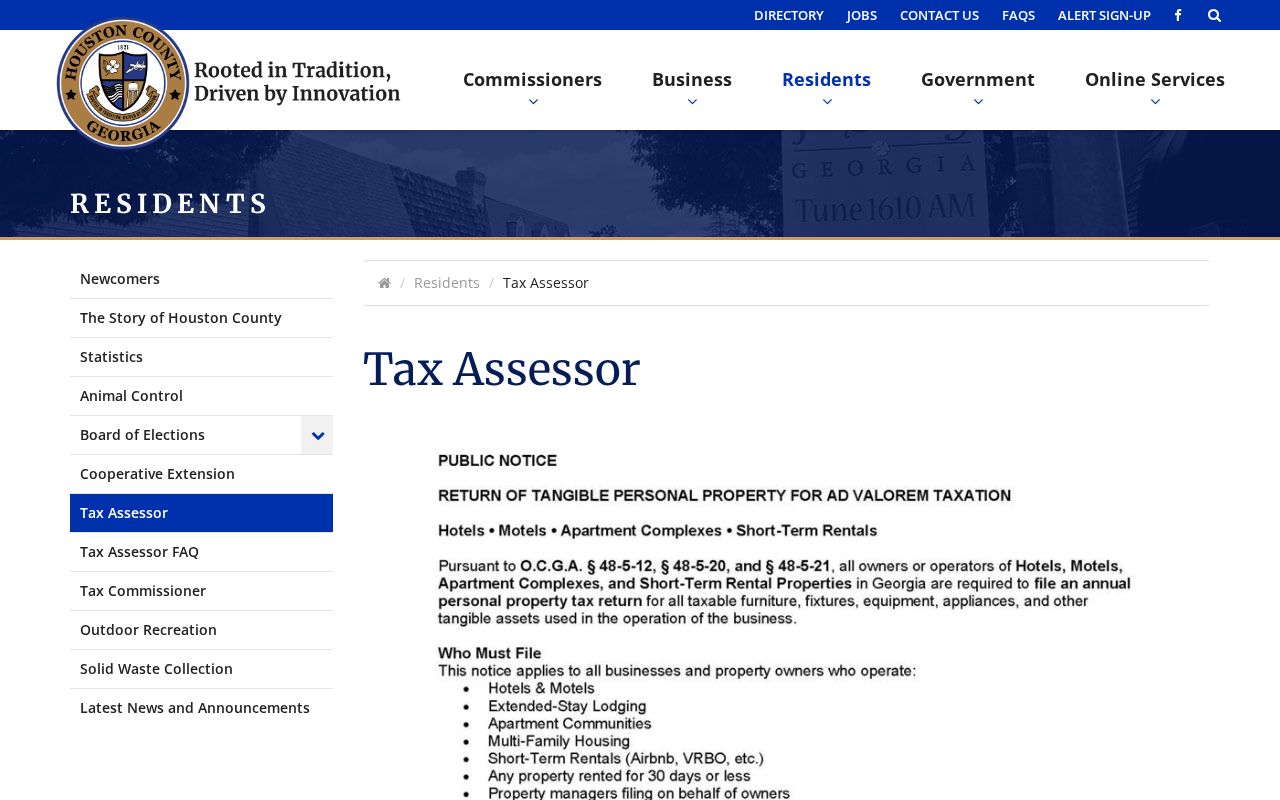Expand the Board of Elections submenu arrow
1280x800 pixels.
(317, 435)
